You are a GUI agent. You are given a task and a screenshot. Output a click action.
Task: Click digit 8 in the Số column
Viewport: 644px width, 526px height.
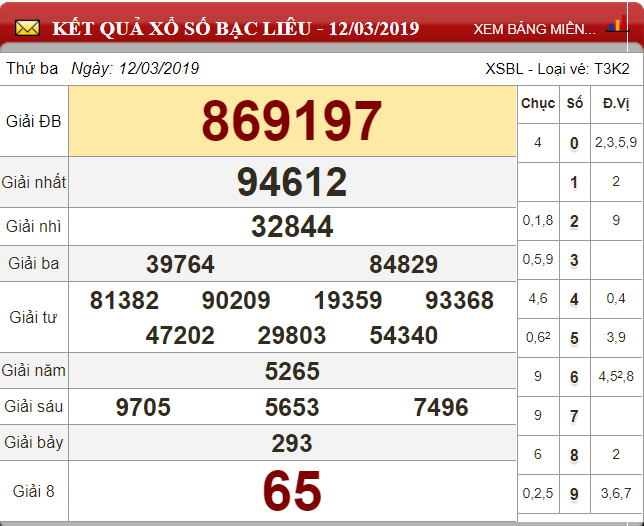click(x=575, y=455)
